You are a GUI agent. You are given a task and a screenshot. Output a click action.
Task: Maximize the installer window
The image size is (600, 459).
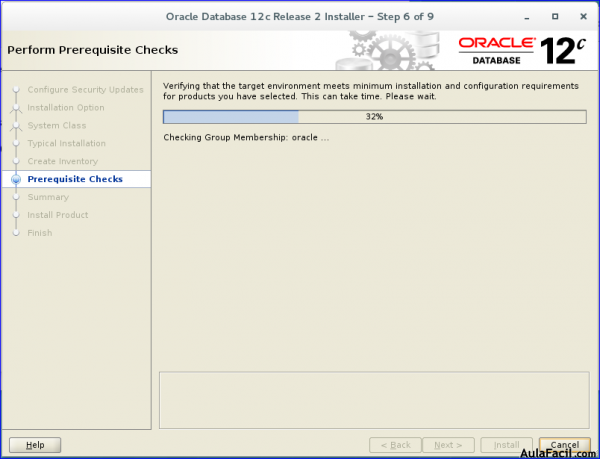click(x=555, y=16)
